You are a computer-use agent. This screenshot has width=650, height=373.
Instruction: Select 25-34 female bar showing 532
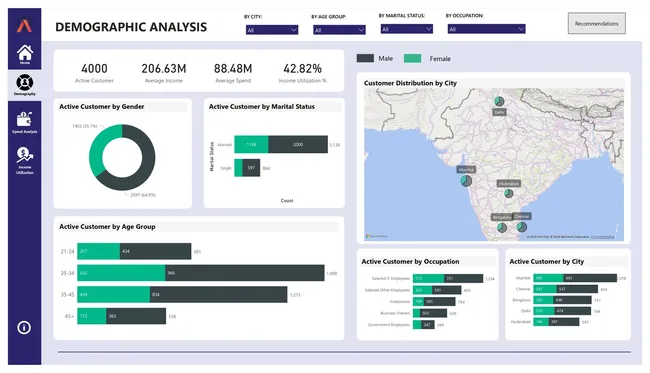pos(121,273)
